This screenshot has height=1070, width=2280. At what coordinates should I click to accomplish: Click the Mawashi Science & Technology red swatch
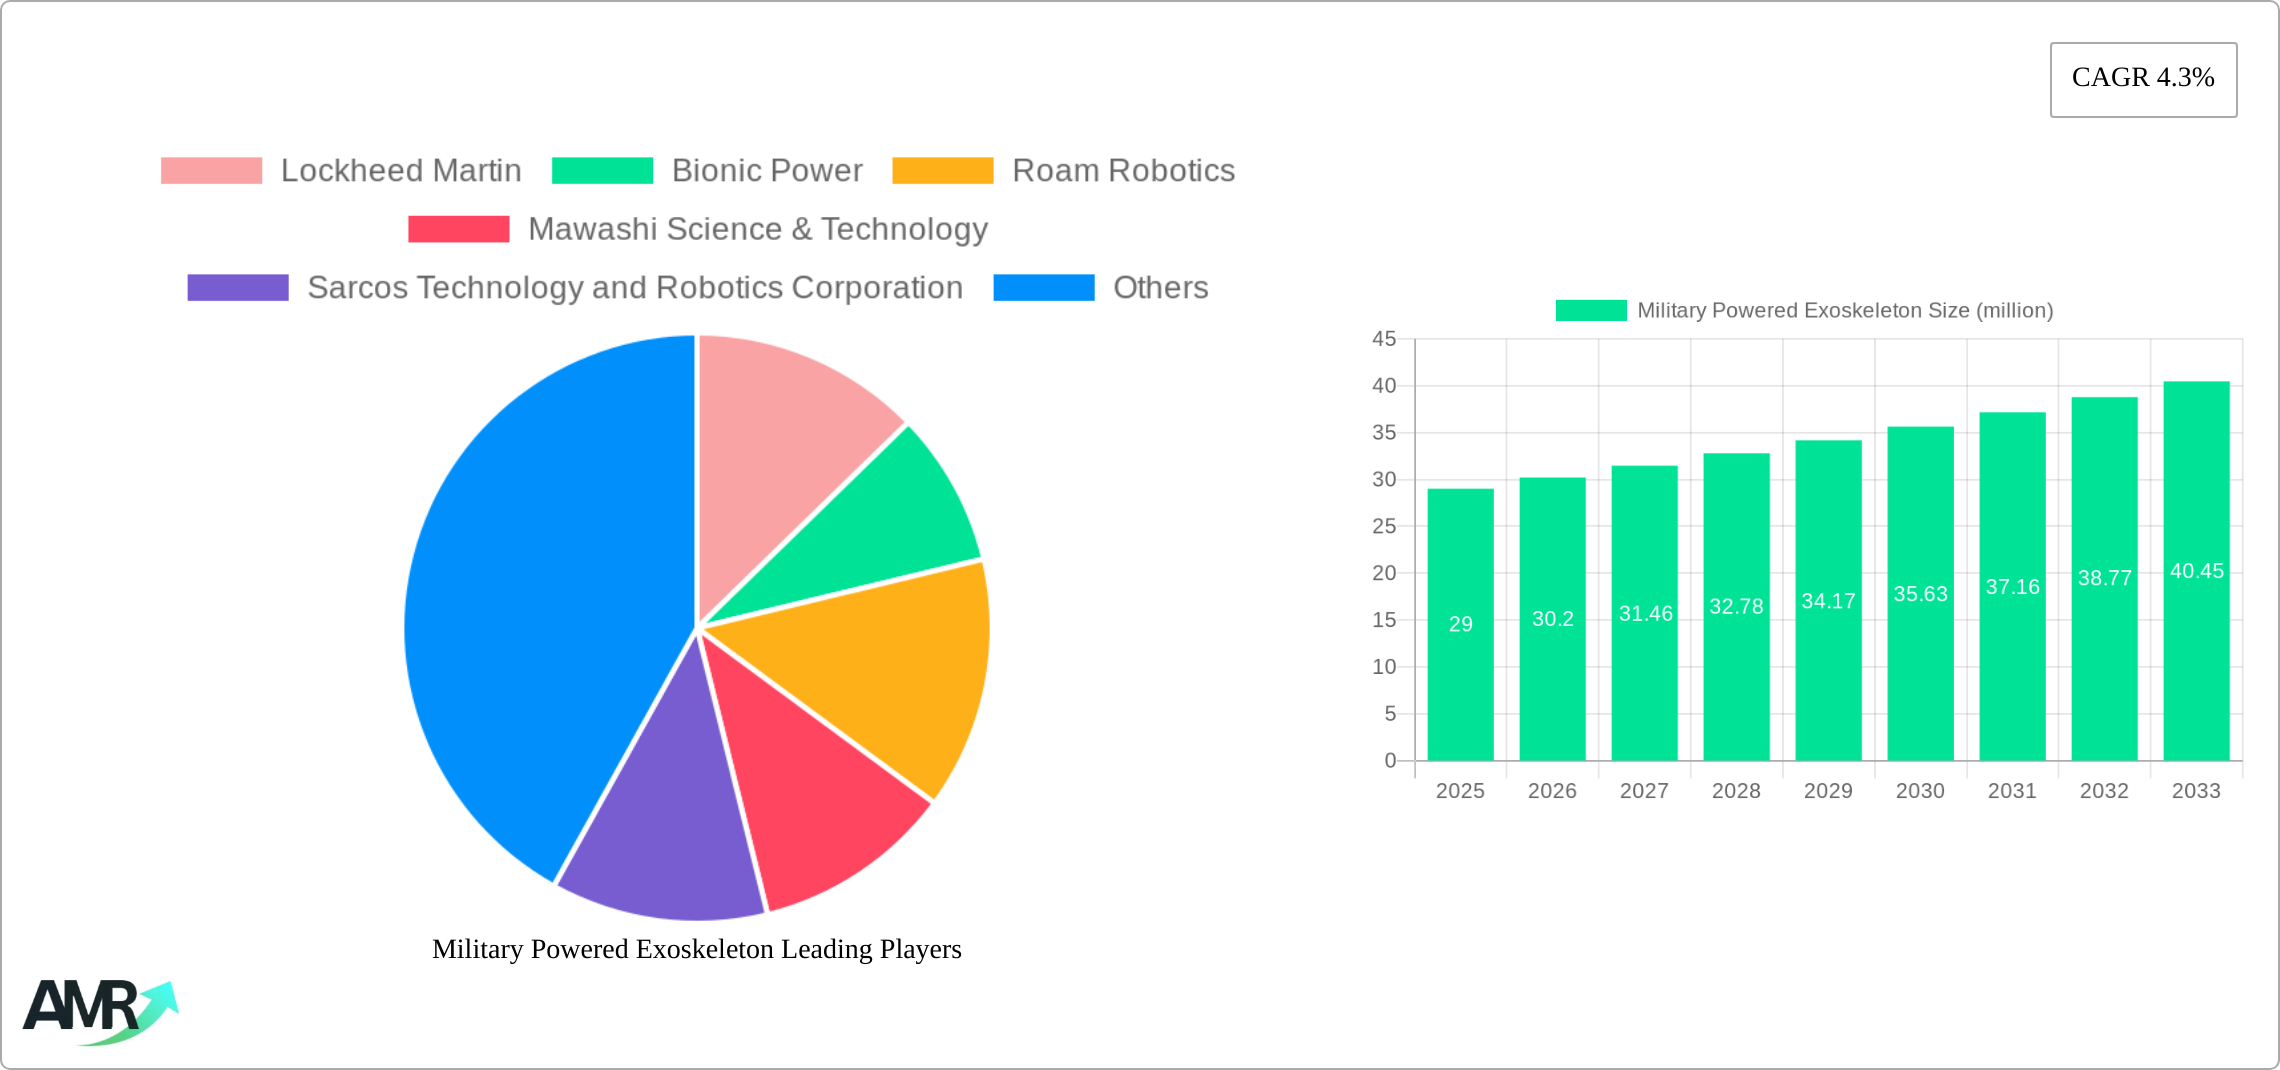pyautogui.click(x=459, y=229)
